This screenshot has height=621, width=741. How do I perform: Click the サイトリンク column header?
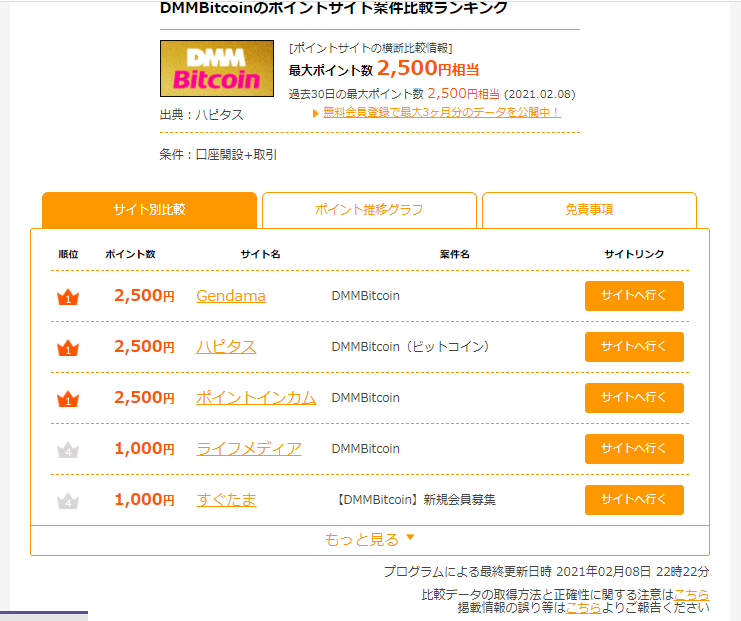[634, 254]
